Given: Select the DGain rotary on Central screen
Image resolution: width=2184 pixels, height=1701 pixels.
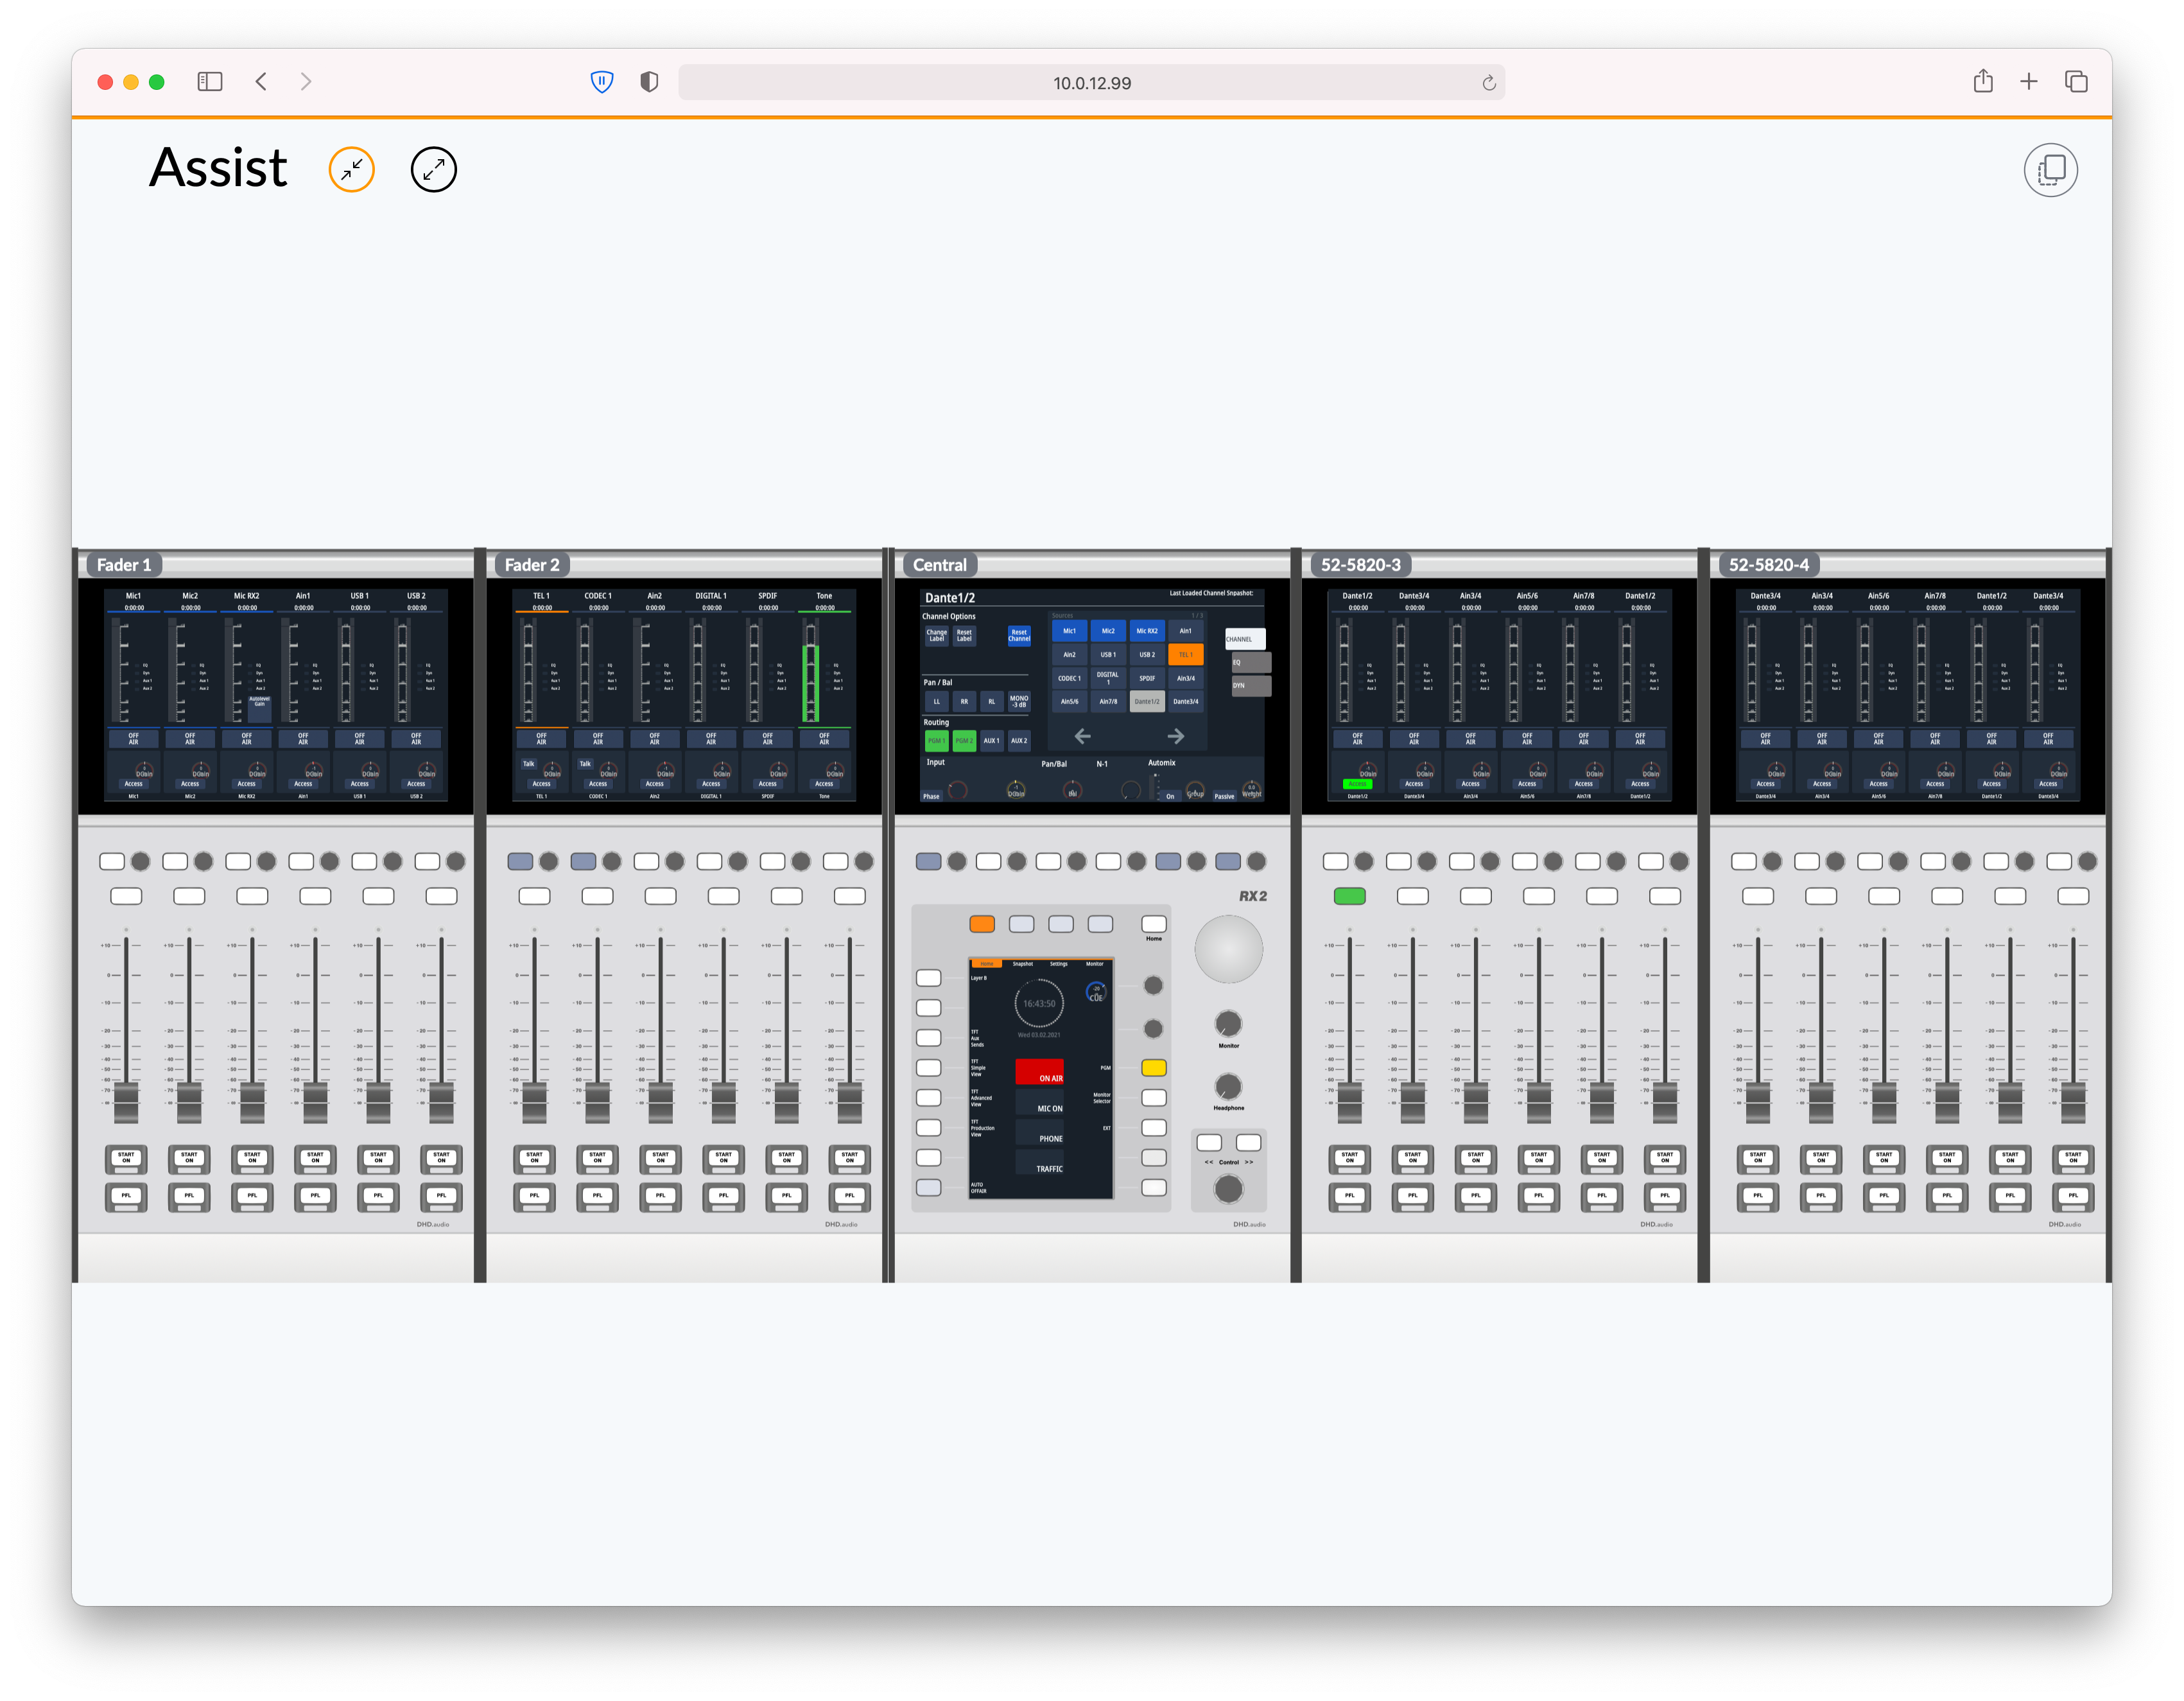Looking at the screenshot, I should (1015, 790).
